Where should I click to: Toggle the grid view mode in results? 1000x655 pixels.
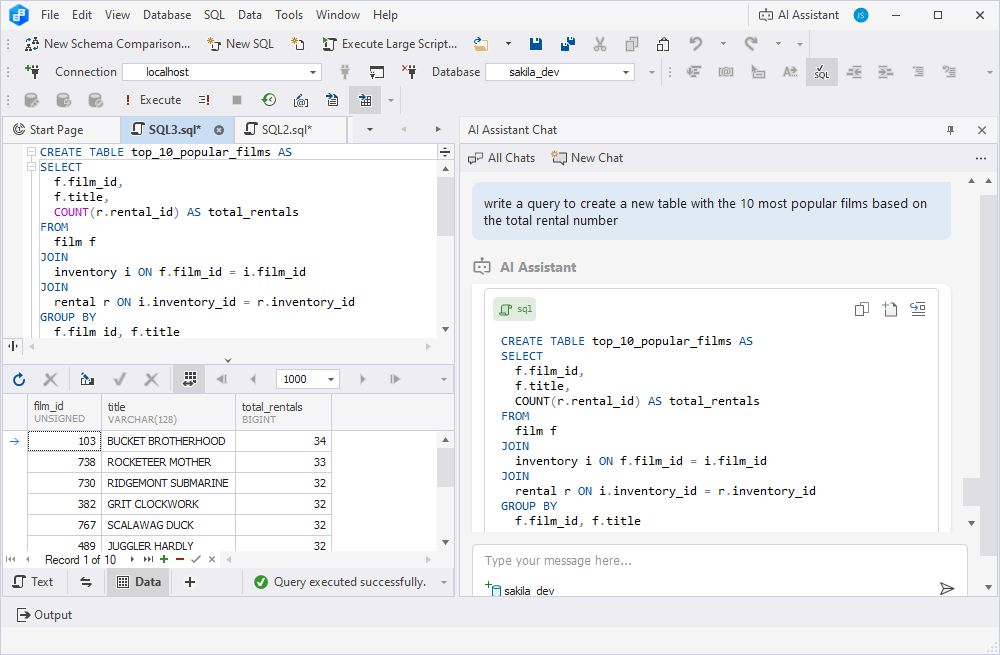pyautogui.click(x=189, y=378)
